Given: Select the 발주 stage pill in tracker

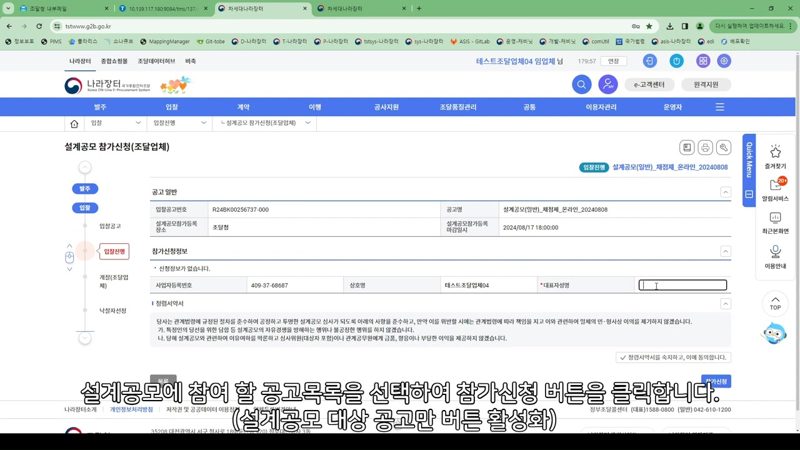Looking at the screenshot, I should point(85,189).
